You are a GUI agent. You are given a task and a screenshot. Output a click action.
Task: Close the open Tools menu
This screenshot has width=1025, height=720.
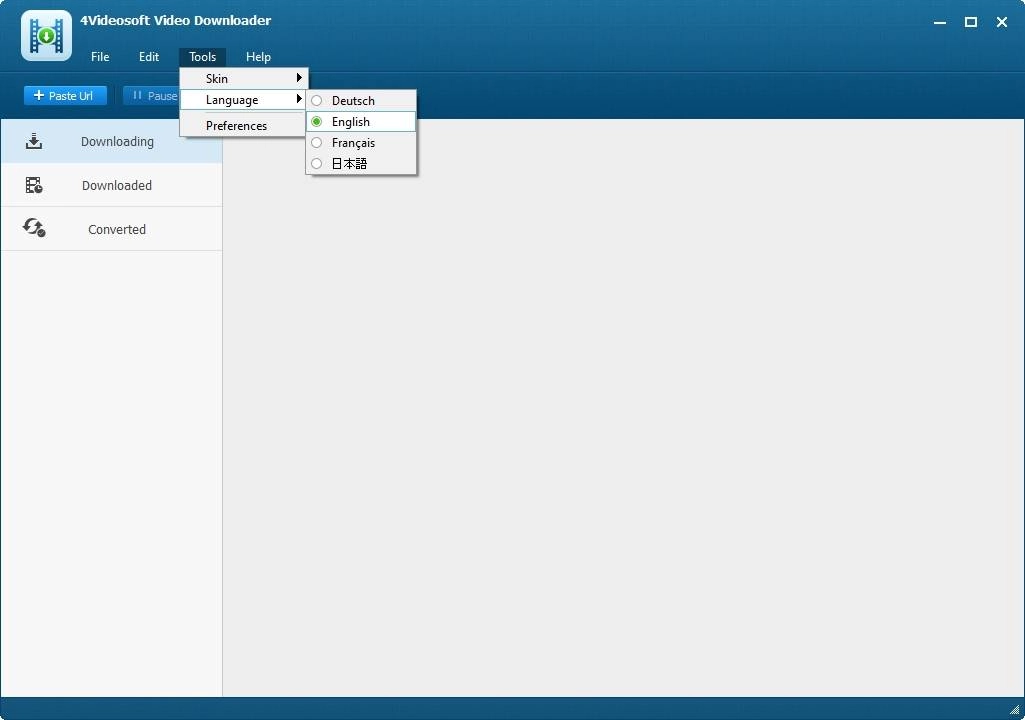click(x=202, y=57)
